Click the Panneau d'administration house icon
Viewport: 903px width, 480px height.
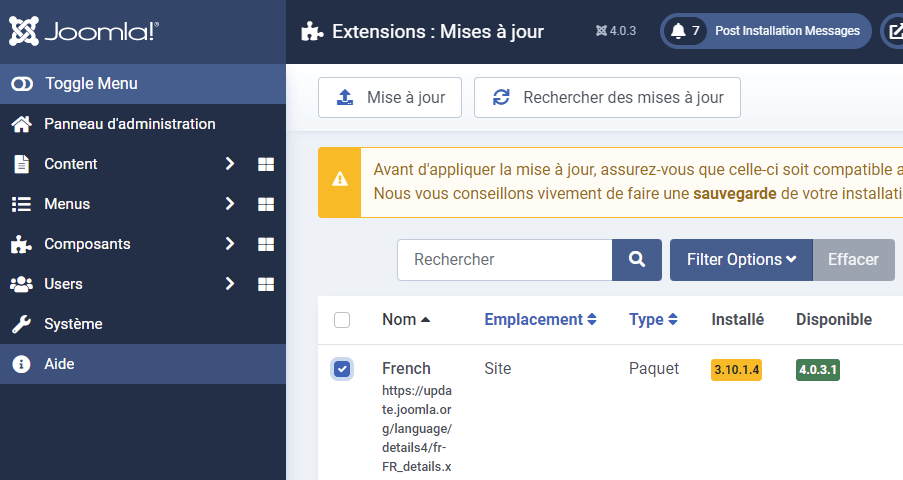point(21,124)
